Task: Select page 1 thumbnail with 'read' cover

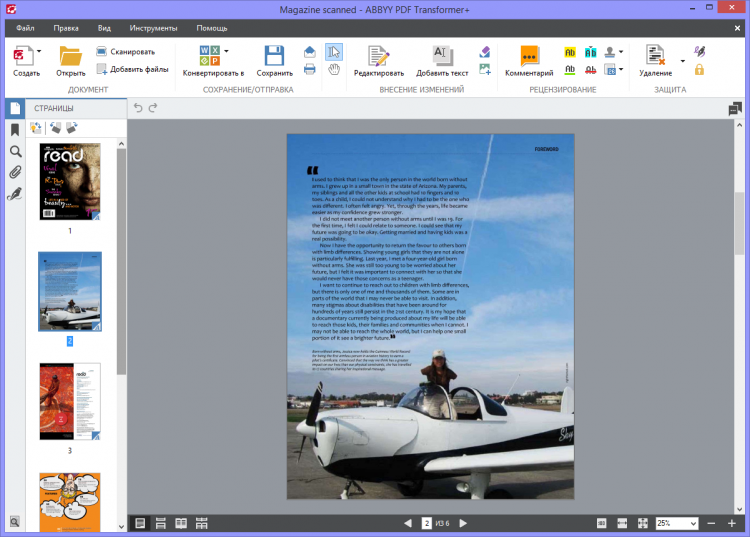Action: [70, 182]
